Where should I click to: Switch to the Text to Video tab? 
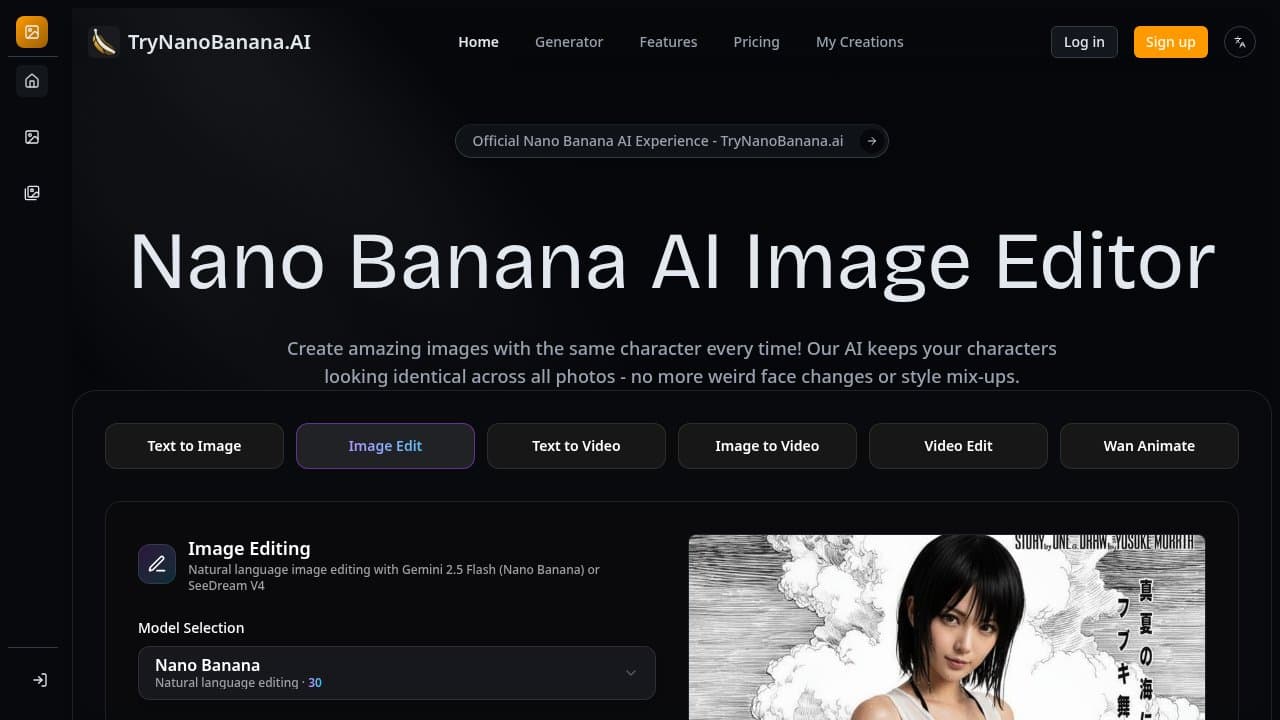click(576, 446)
